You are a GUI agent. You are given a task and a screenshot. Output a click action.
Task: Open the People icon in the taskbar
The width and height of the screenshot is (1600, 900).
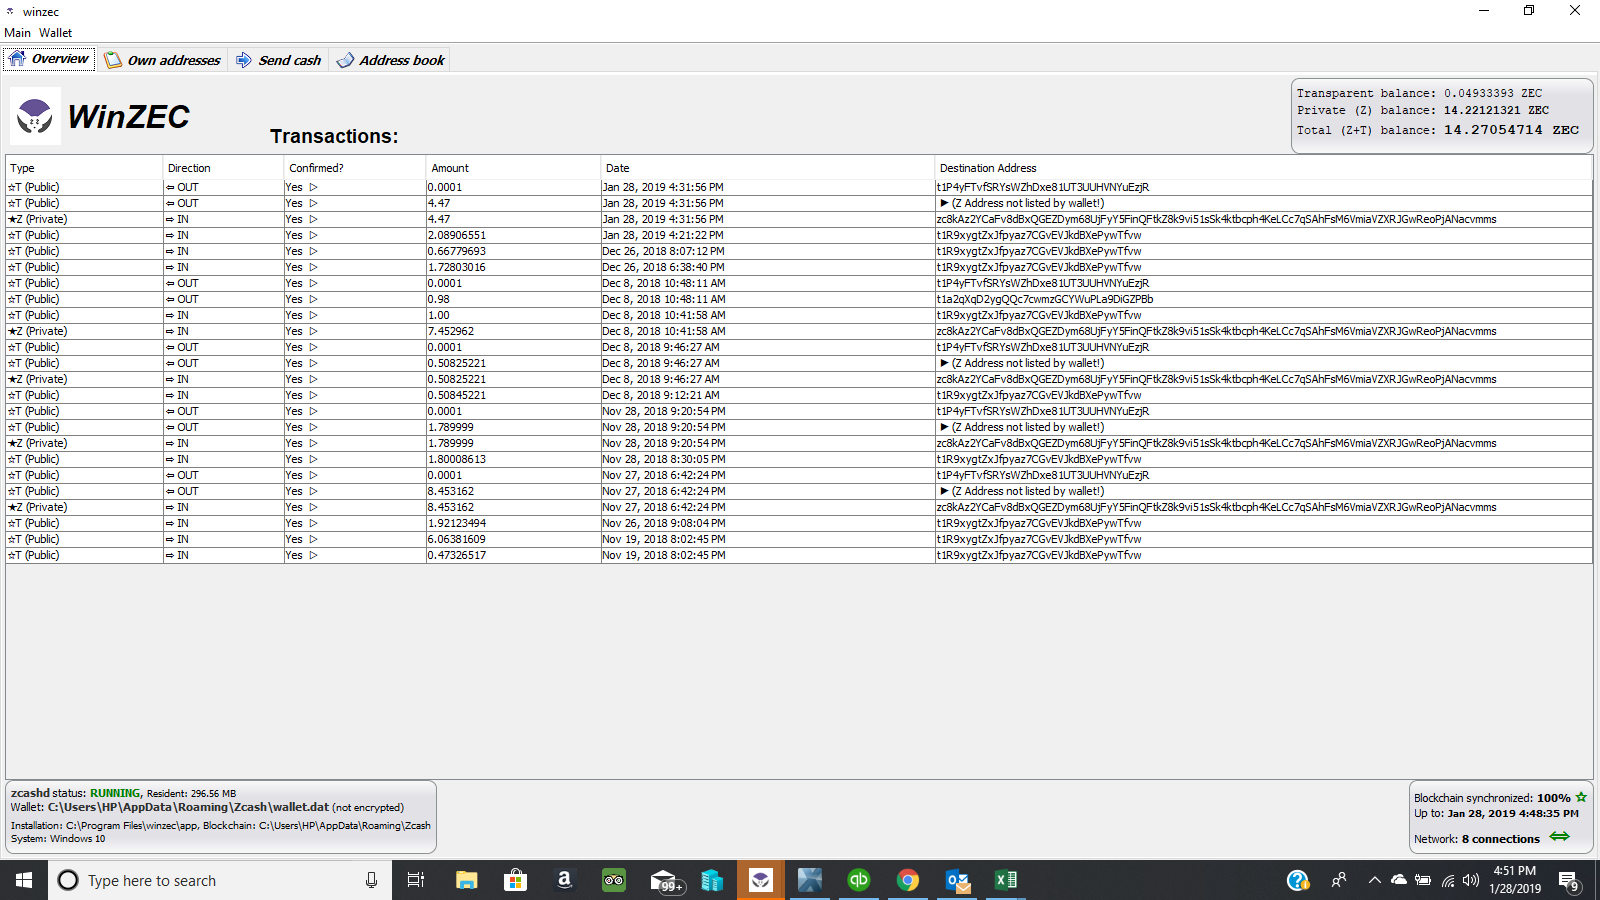1338,880
